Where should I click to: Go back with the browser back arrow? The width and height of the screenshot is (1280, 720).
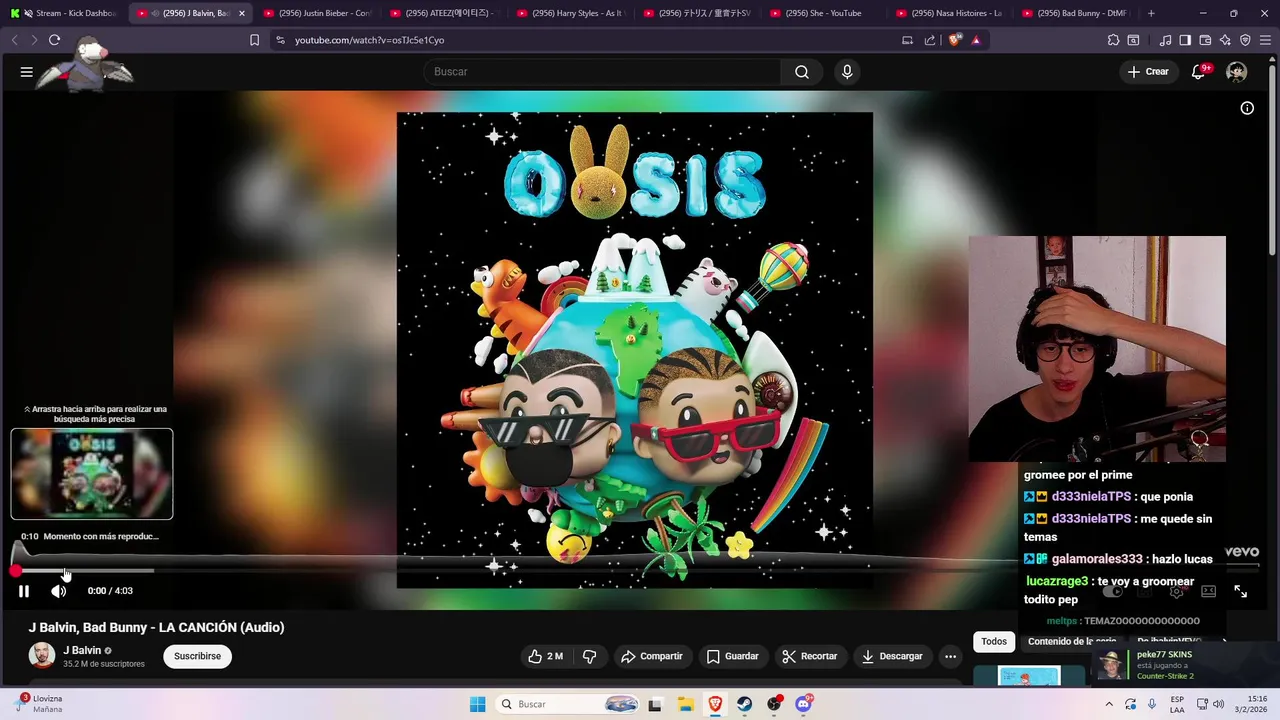[14, 40]
